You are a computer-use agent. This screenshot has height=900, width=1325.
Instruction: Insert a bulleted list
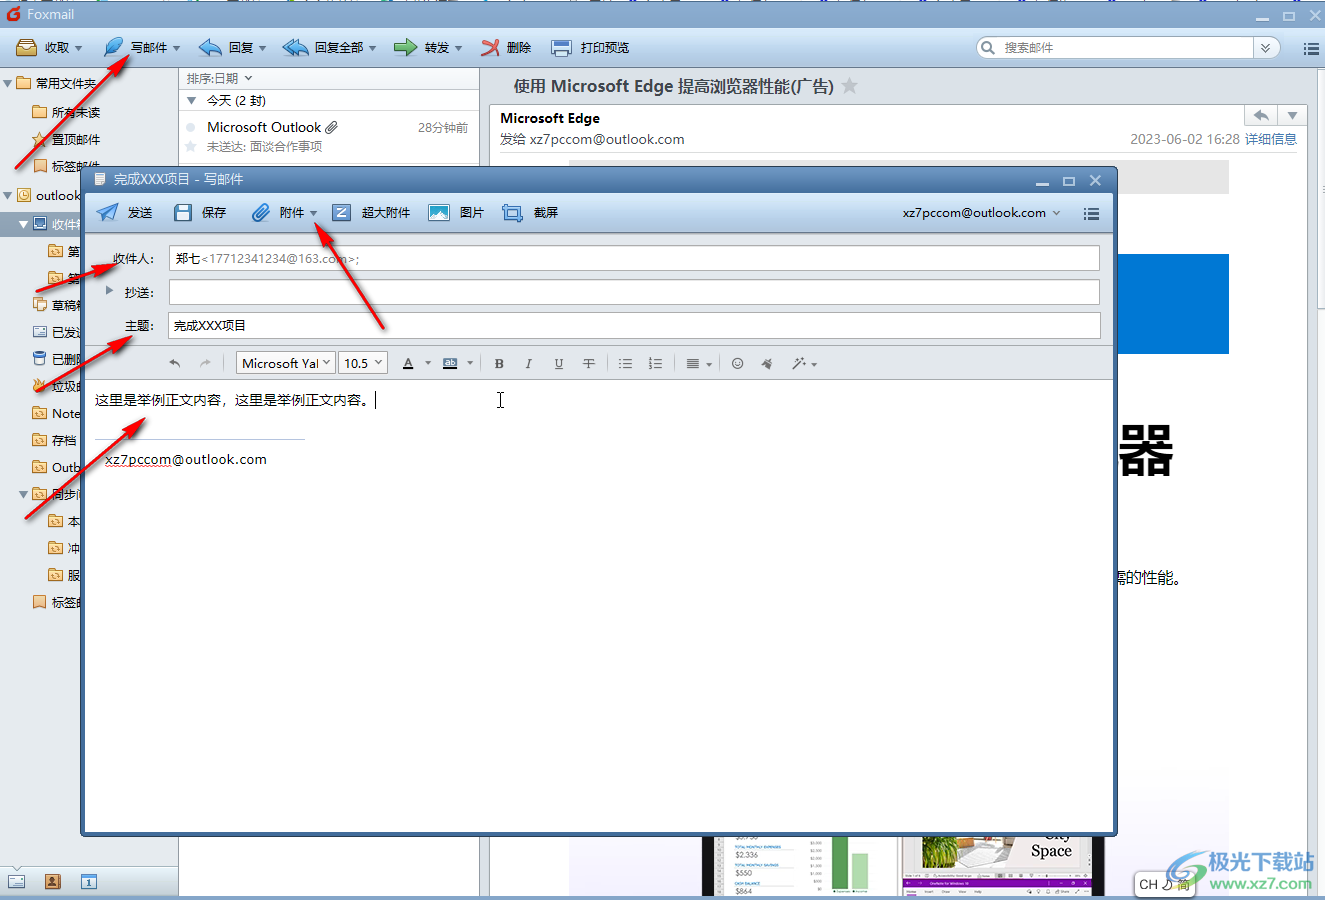tap(625, 364)
